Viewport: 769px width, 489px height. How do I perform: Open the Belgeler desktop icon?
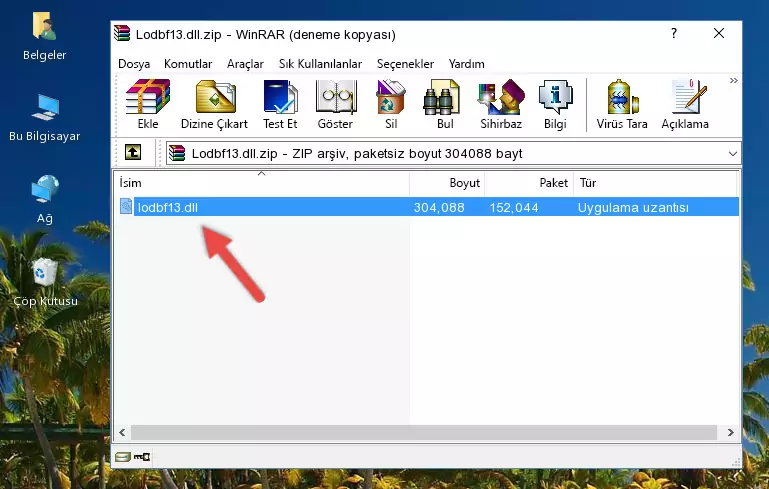[44, 36]
